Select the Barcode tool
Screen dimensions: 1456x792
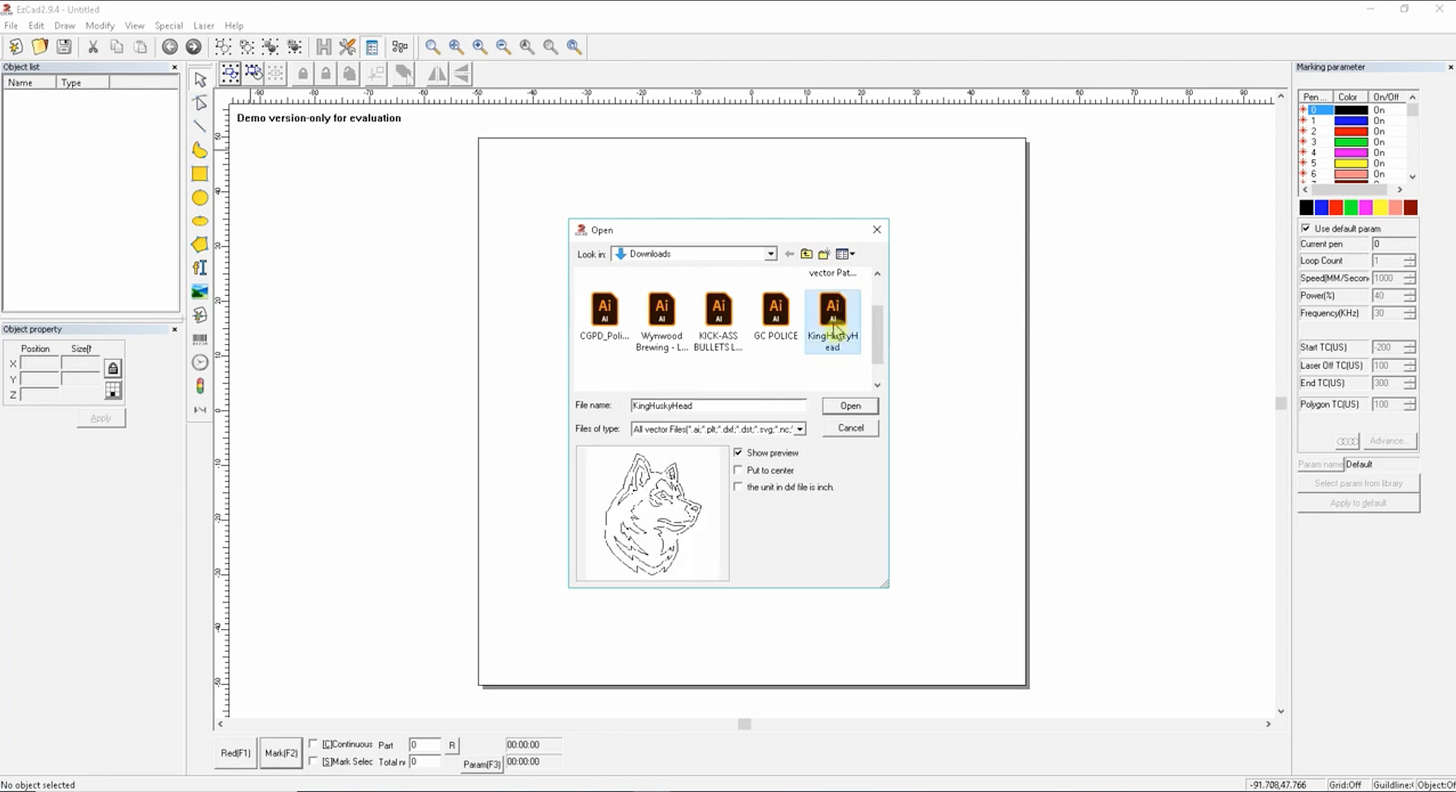pyautogui.click(x=199, y=339)
